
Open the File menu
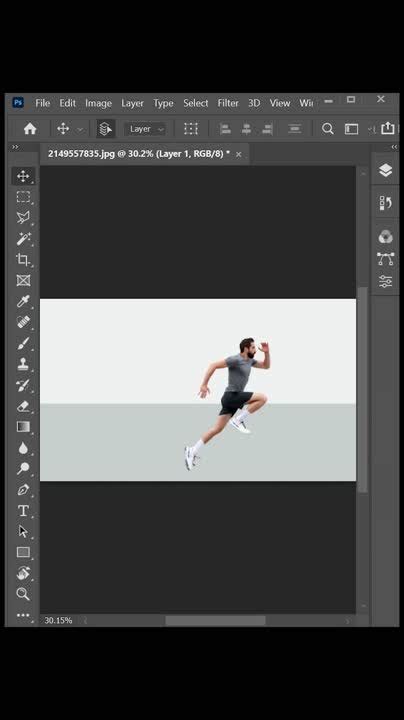coord(43,103)
